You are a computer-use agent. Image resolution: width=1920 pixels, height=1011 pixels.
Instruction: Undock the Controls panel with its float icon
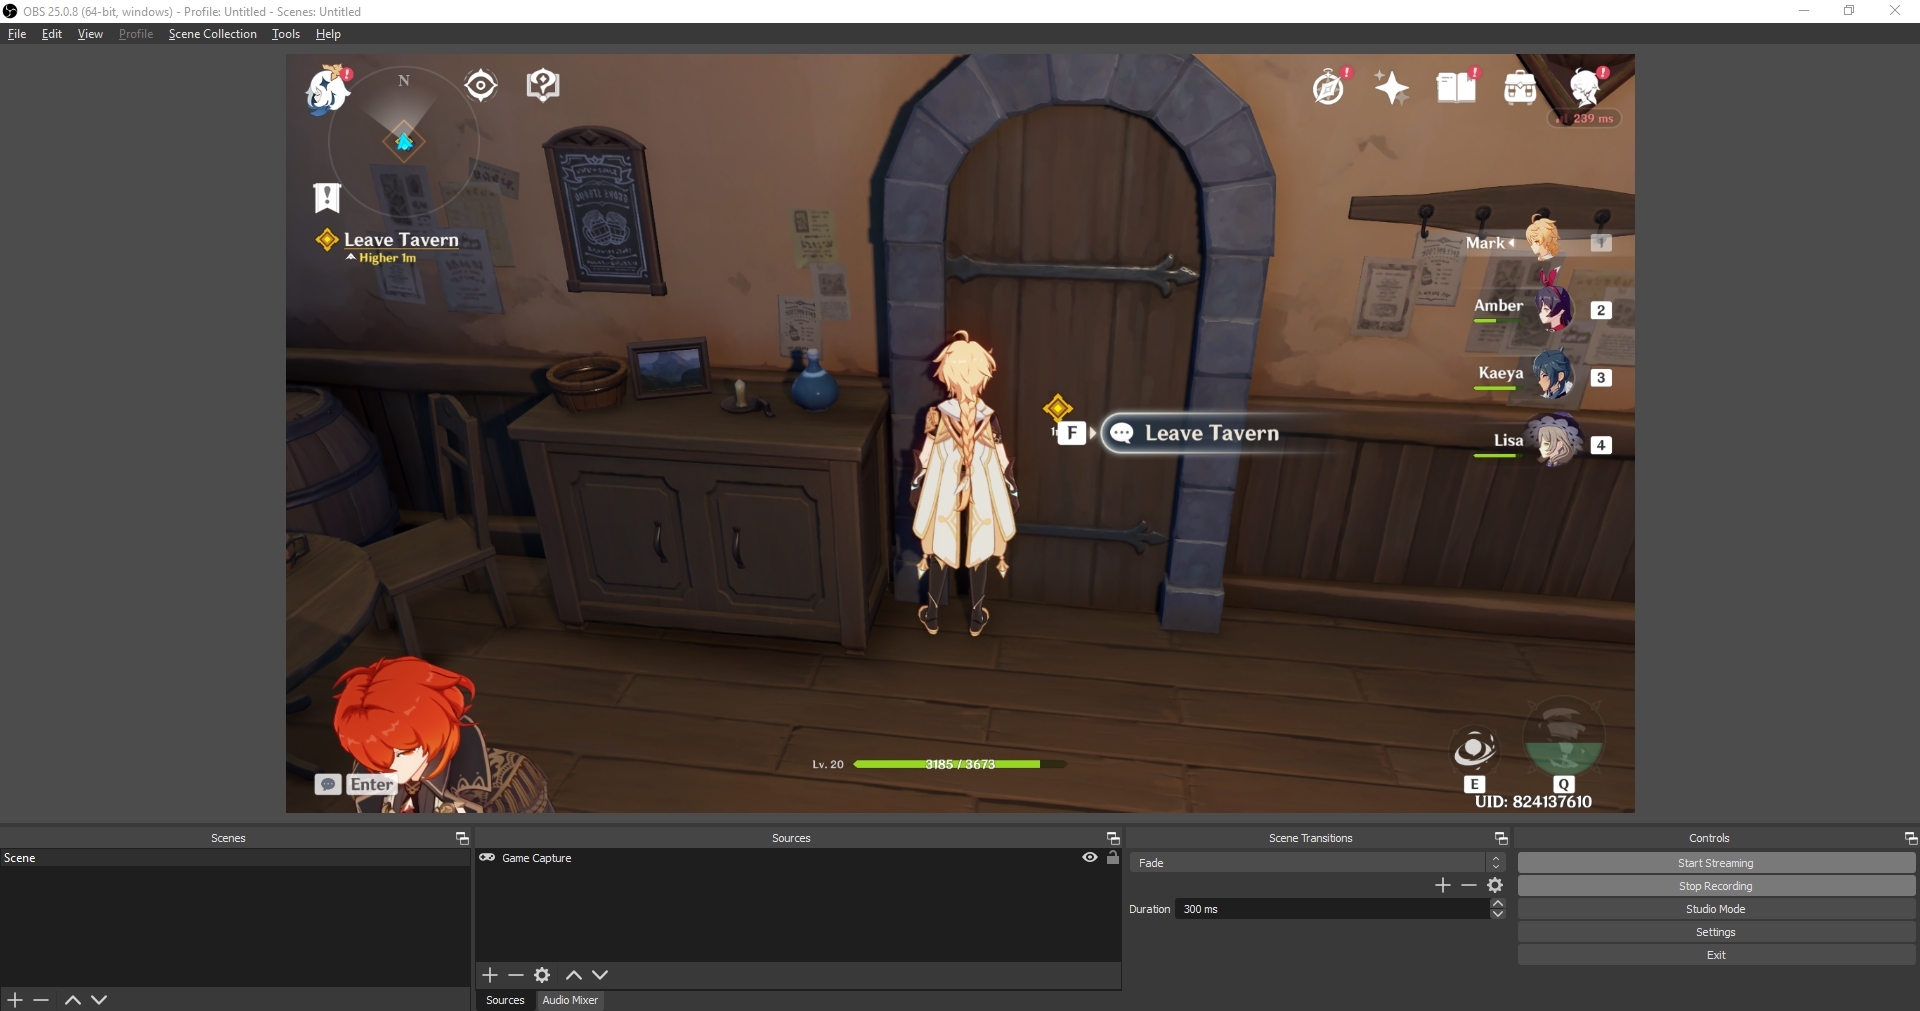(x=1911, y=838)
